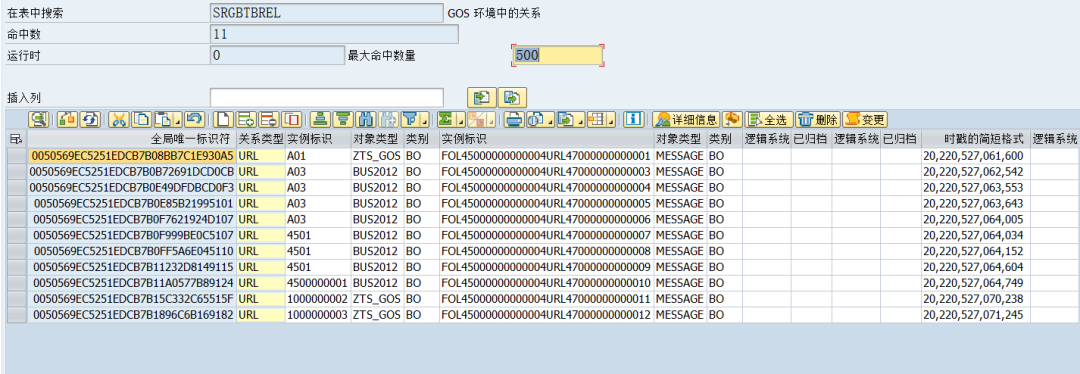Click the export spreadsheet icon

tap(565, 119)
